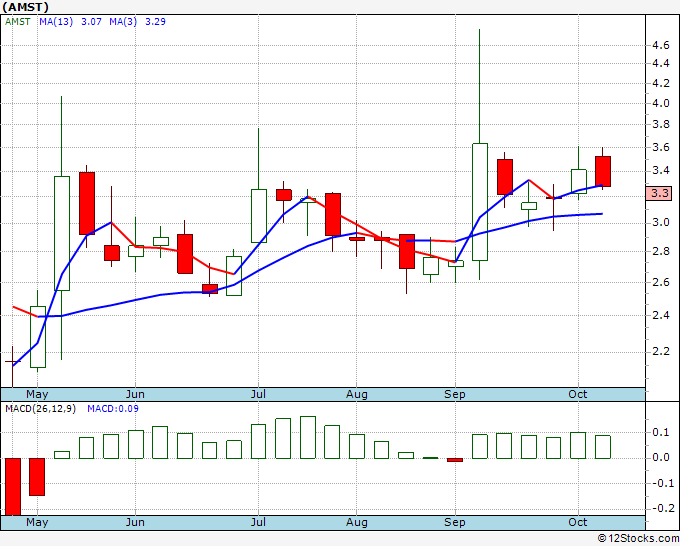Click the tall September candle with long upper wick
The height and width of the screenshot is (546, 680).
(x=480, y=202)
